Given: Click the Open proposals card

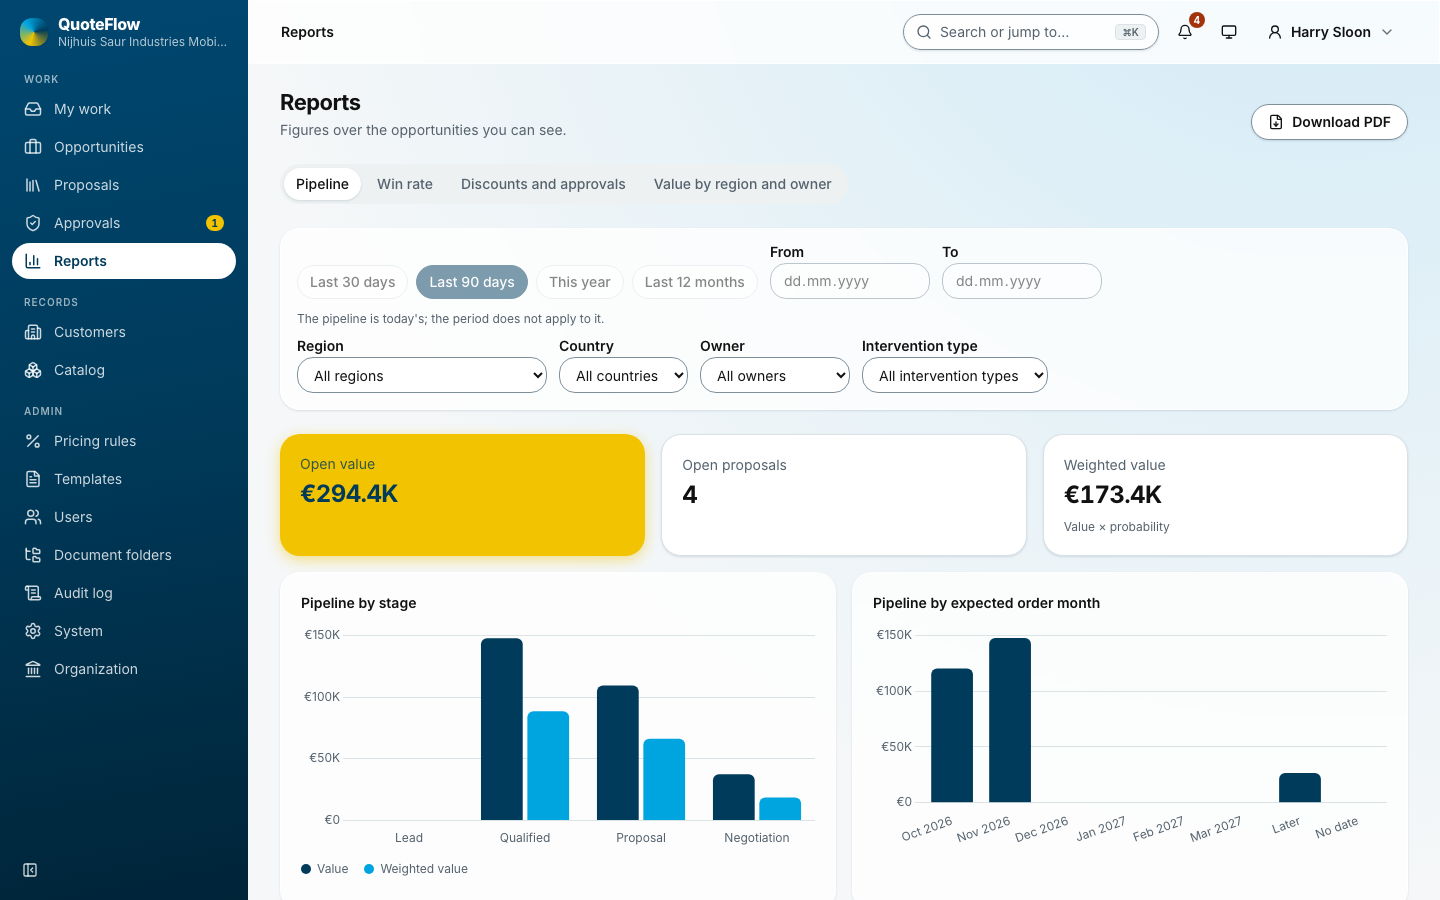Looking at the screenshot, I should point(844,495).
